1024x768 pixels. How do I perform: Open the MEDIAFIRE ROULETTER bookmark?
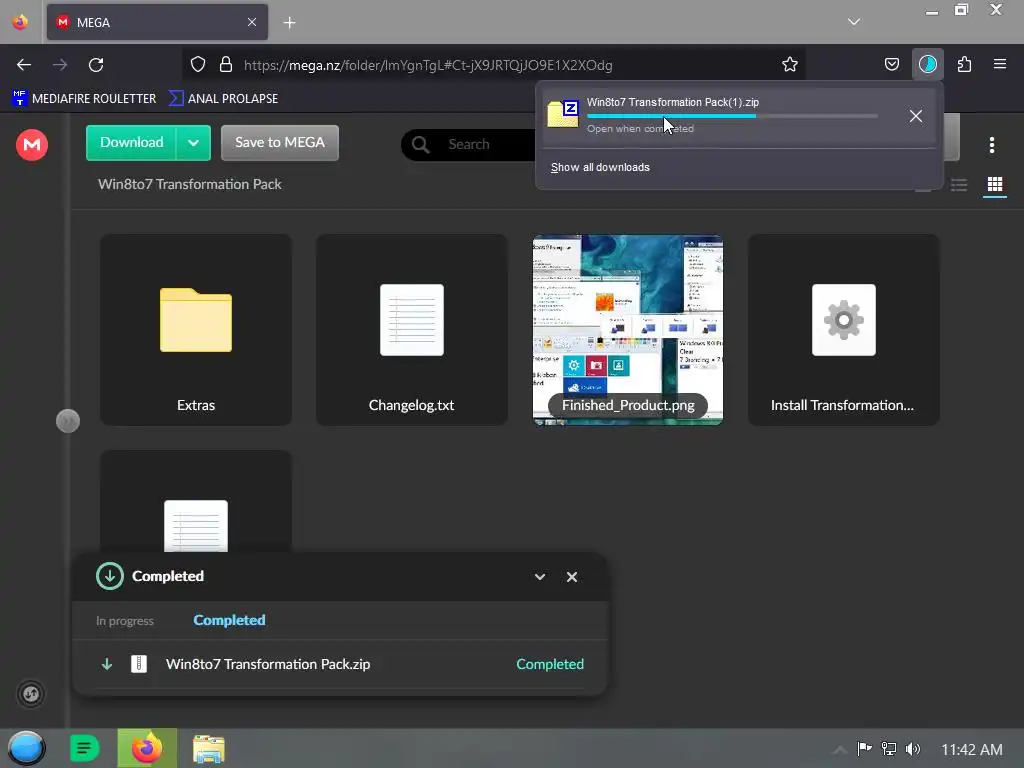click(84, 98)
